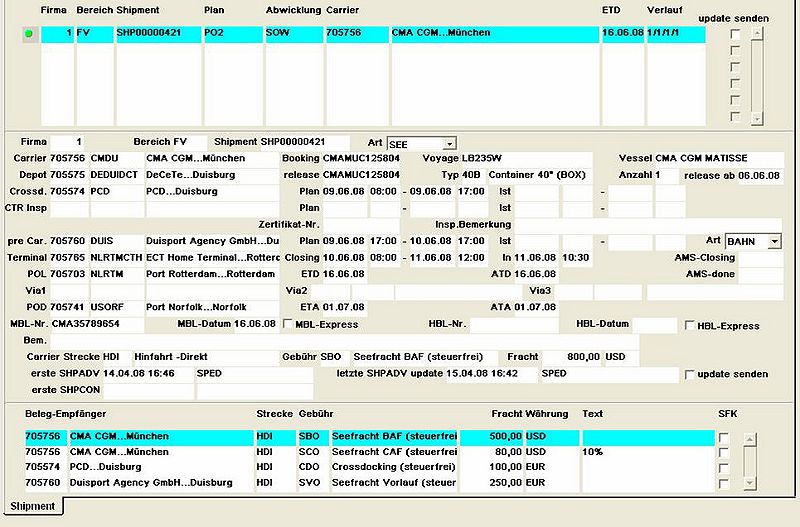The width and height of the screenshot is (800, 527).
Task: Click the empty Insp.Bemerkung field
Action: pyautogui.click(x=647, y=224)
